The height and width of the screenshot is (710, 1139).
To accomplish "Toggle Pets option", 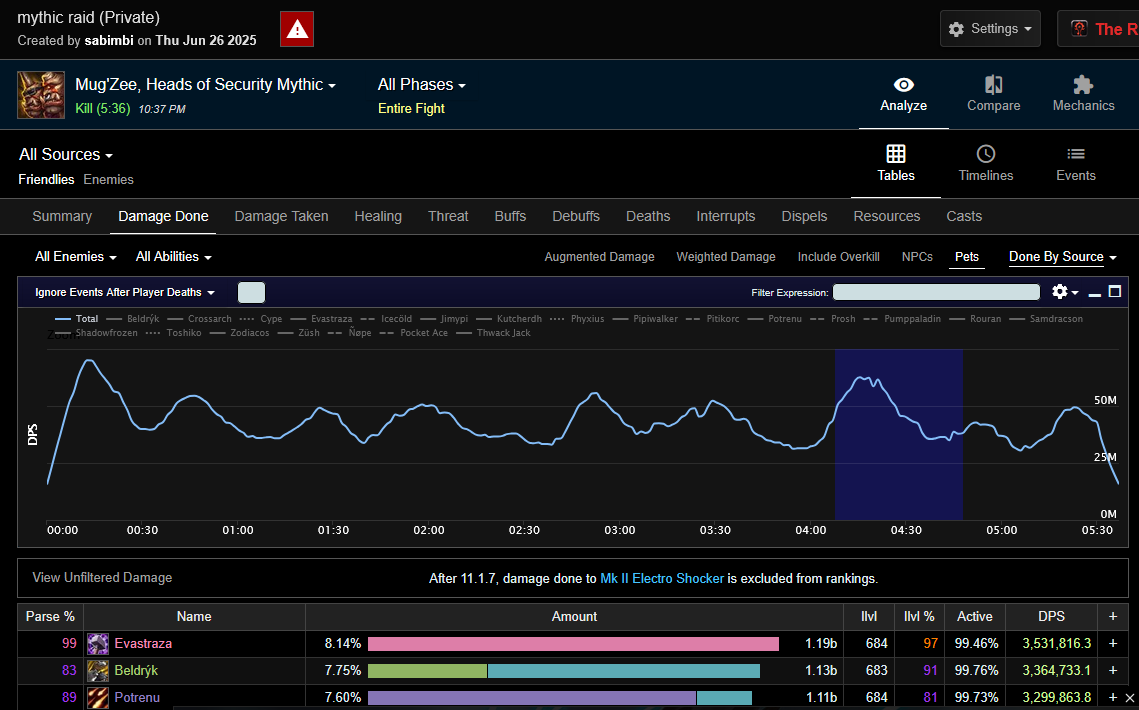I will pyautogui.click(x=967, y=257).
